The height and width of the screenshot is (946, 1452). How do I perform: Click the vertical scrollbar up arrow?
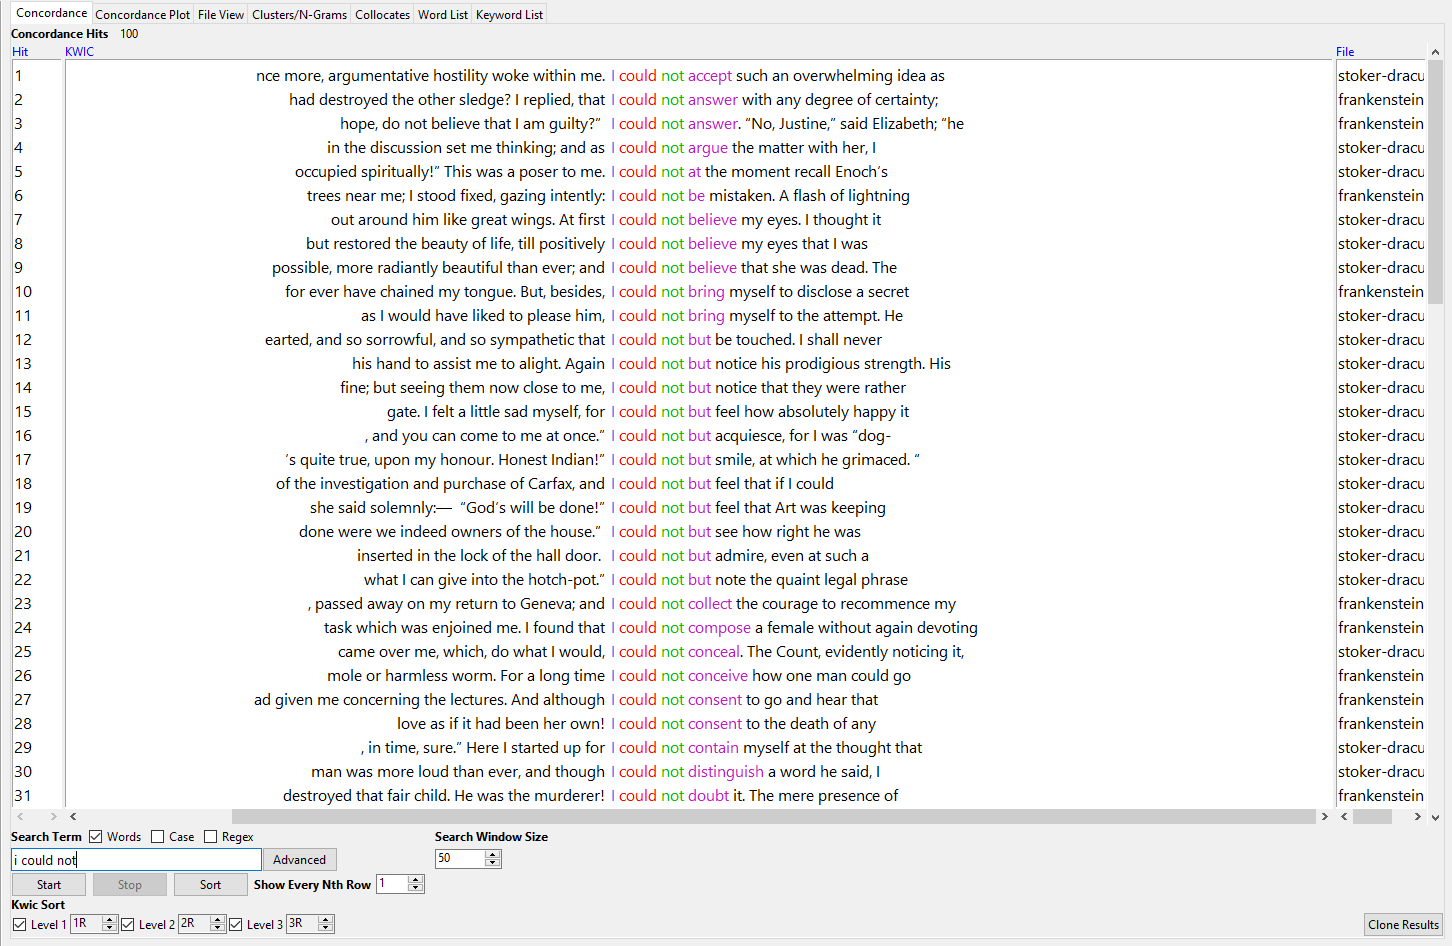[1435, 52]
